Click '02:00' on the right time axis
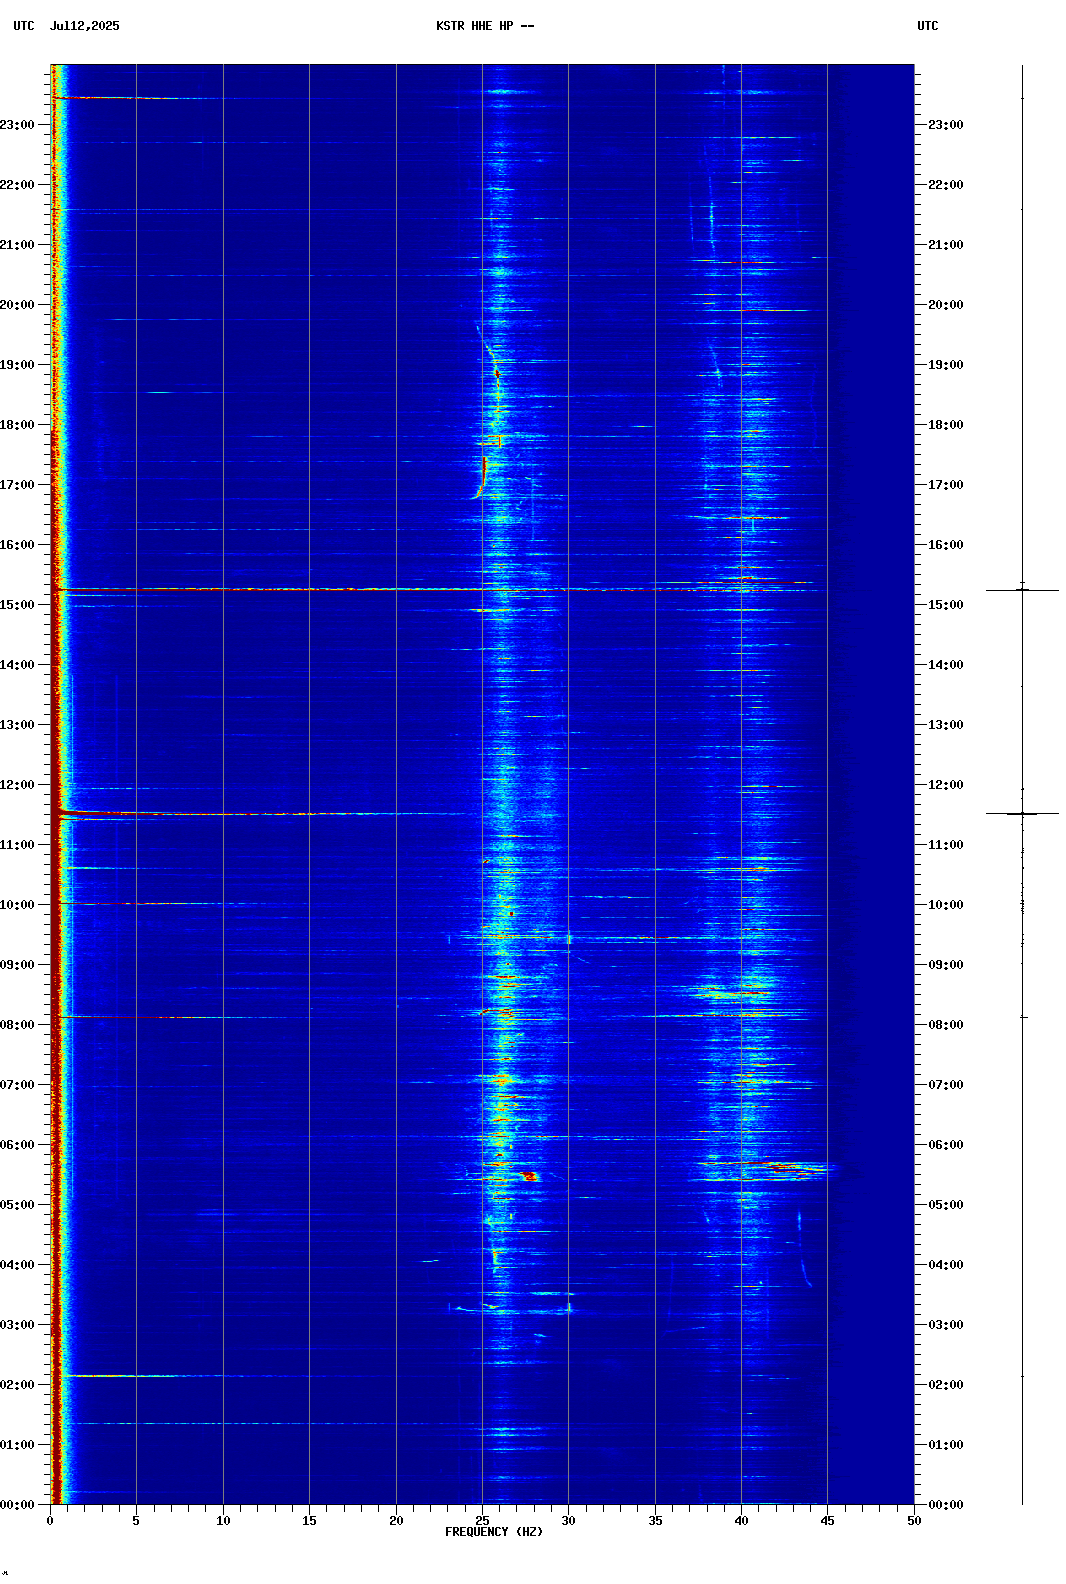This screenshot has height=1584, width=1066. tap(946, 1385)
